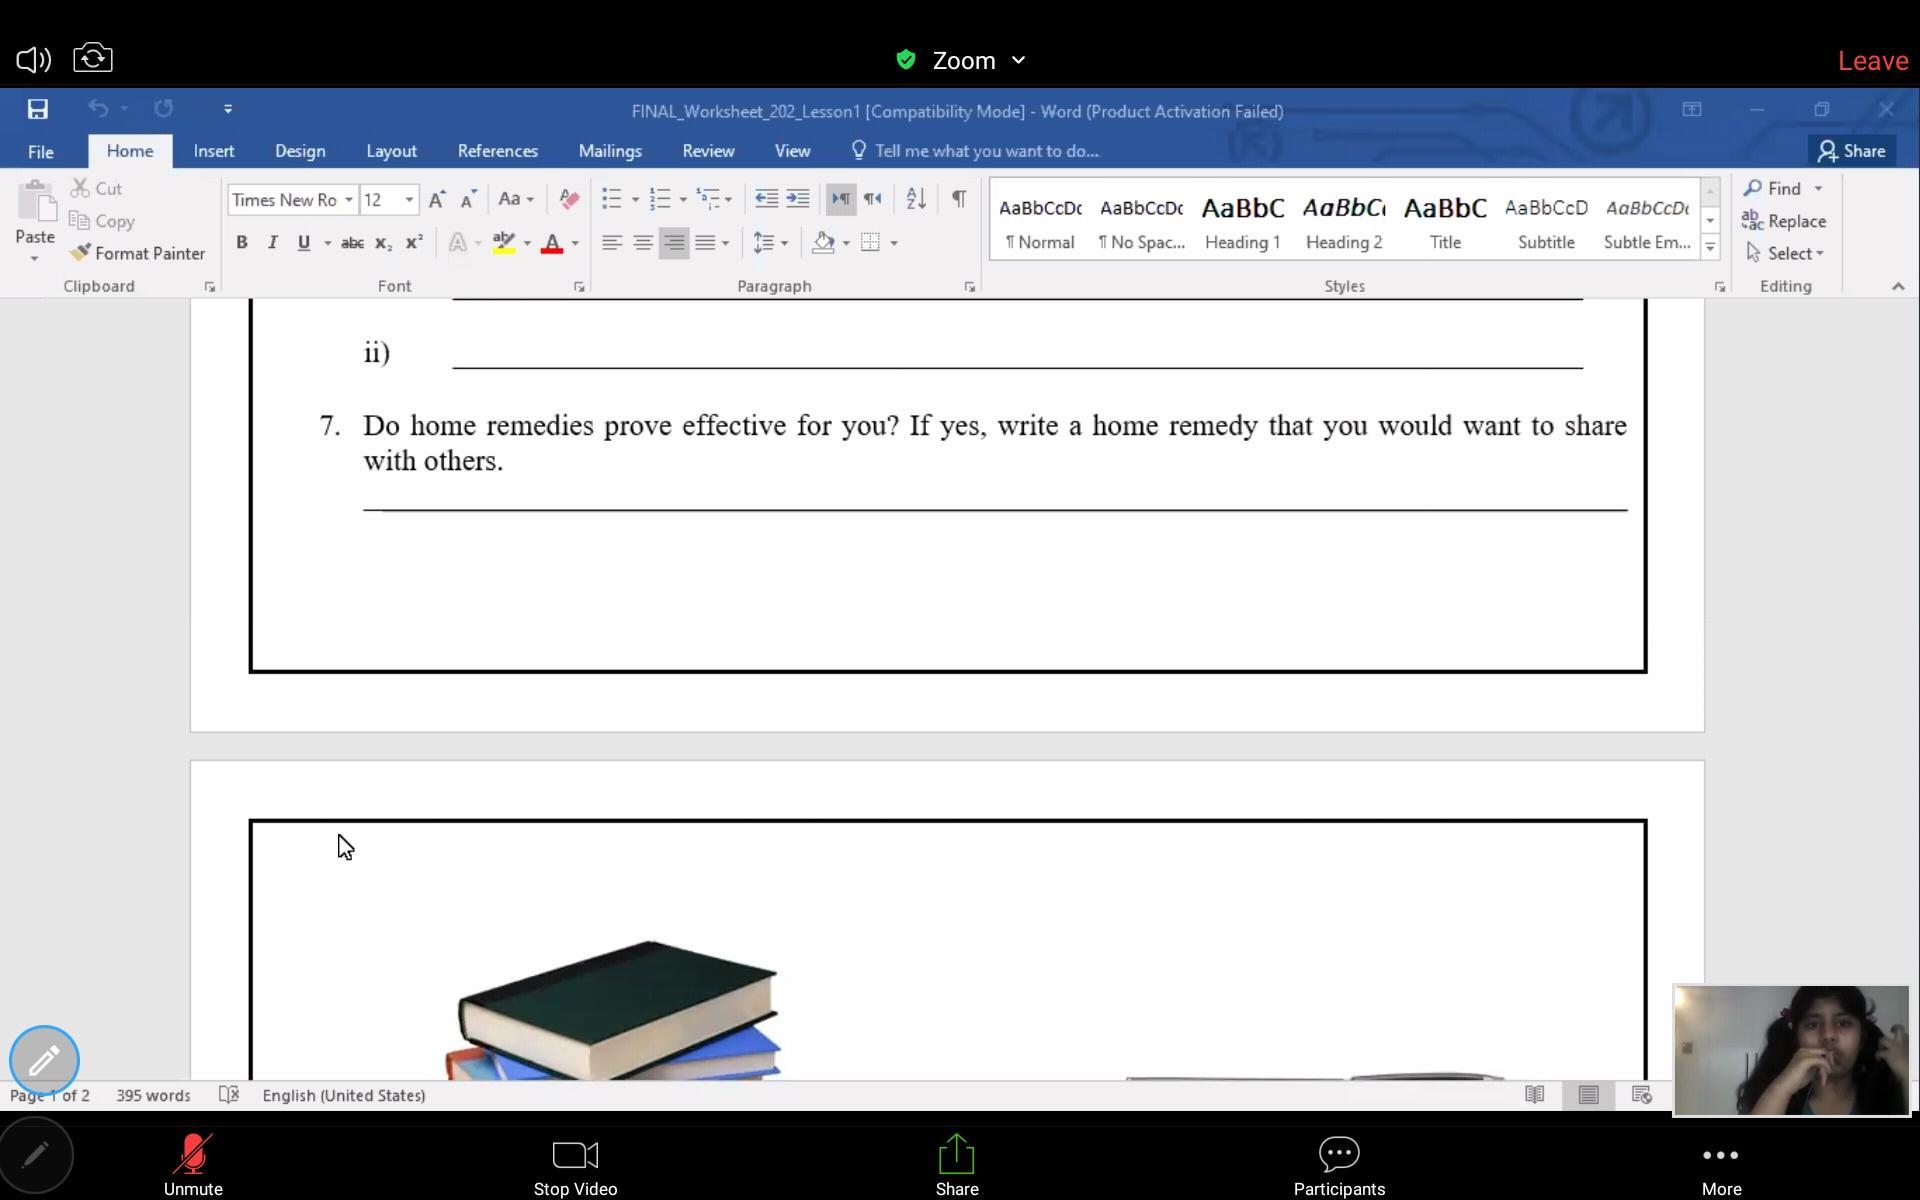Click the Format Painter brush icon

coord(81,253)
